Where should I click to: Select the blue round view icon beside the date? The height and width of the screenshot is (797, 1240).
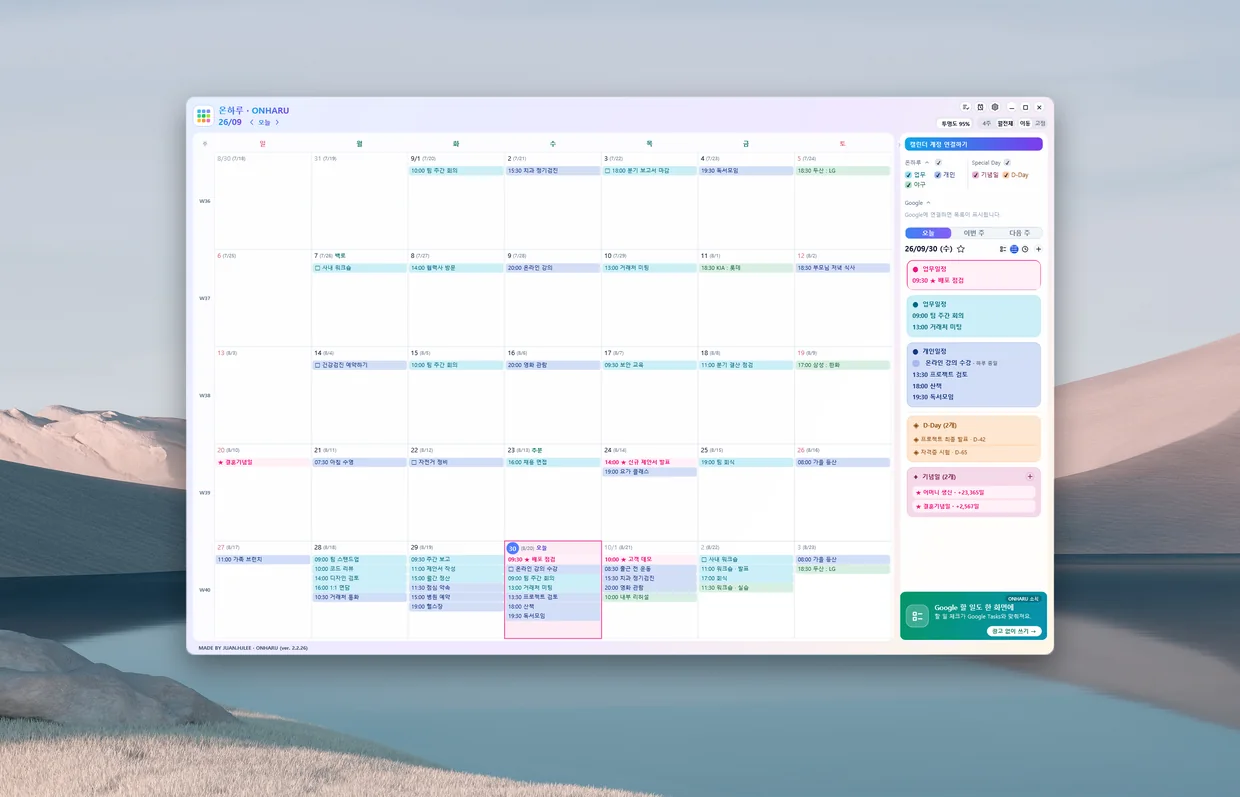(x=1014, y=249)
